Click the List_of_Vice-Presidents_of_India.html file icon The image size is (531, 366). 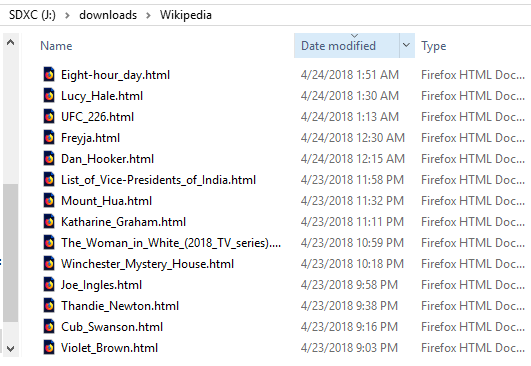coord(49,179)
